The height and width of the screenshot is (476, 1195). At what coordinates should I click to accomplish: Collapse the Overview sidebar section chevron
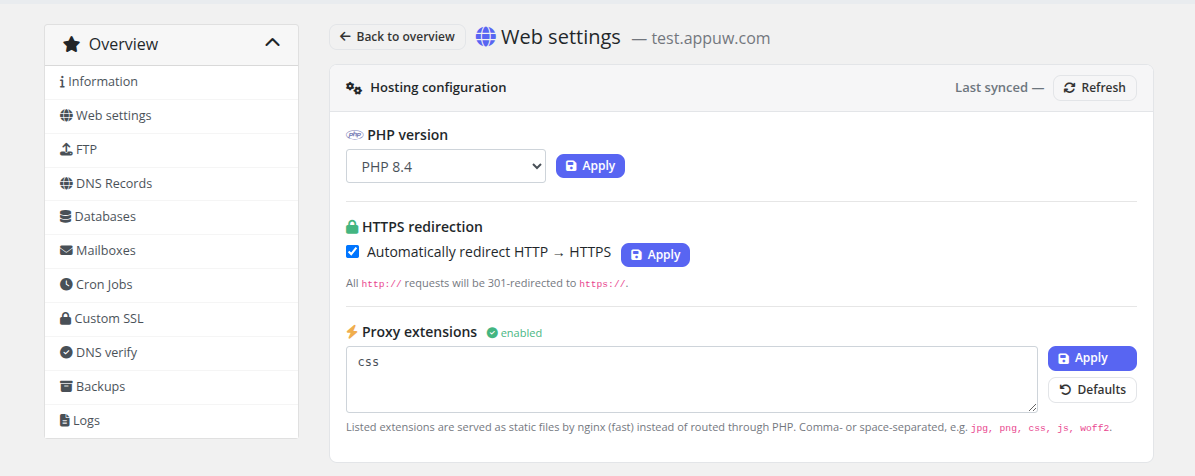click(x=272, y=43)
